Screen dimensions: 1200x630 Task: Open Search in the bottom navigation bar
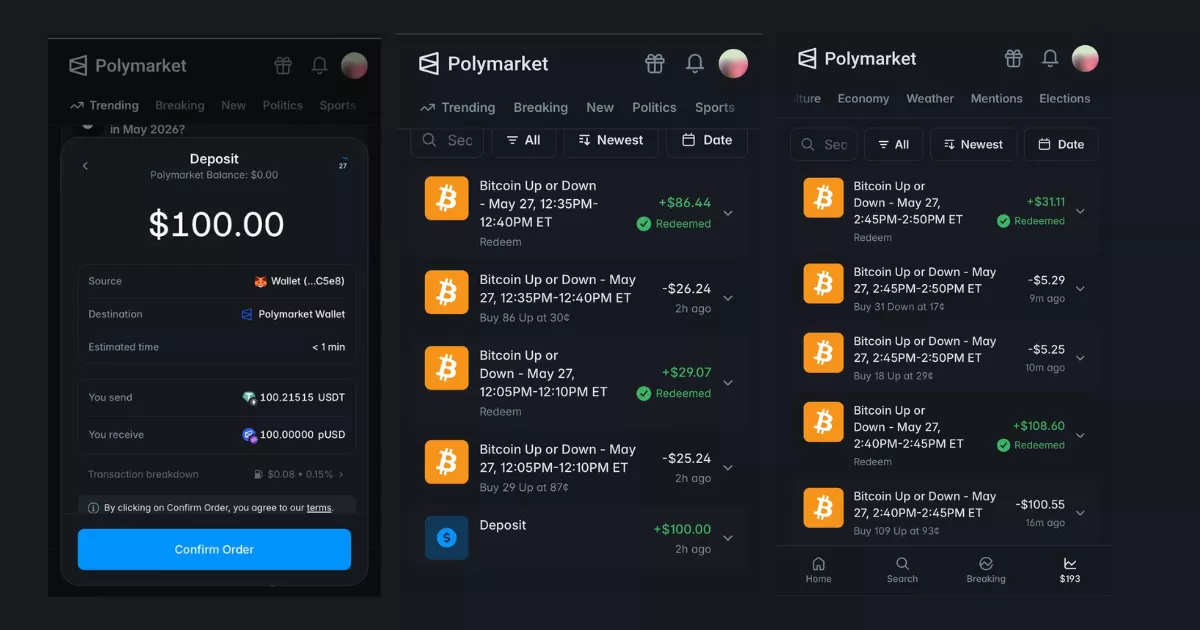point(902,570)
